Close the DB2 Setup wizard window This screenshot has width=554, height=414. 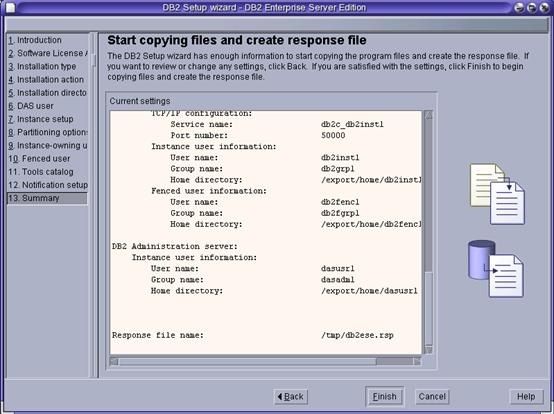[x=544, y=7]
